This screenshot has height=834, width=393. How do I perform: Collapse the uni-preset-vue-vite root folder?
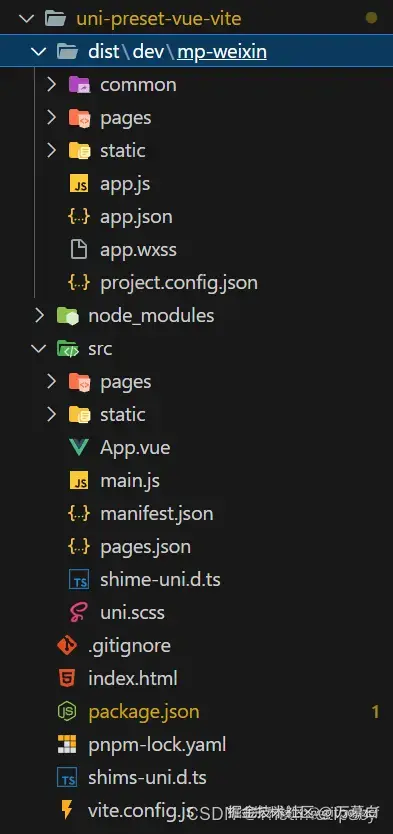click(27, 19)
